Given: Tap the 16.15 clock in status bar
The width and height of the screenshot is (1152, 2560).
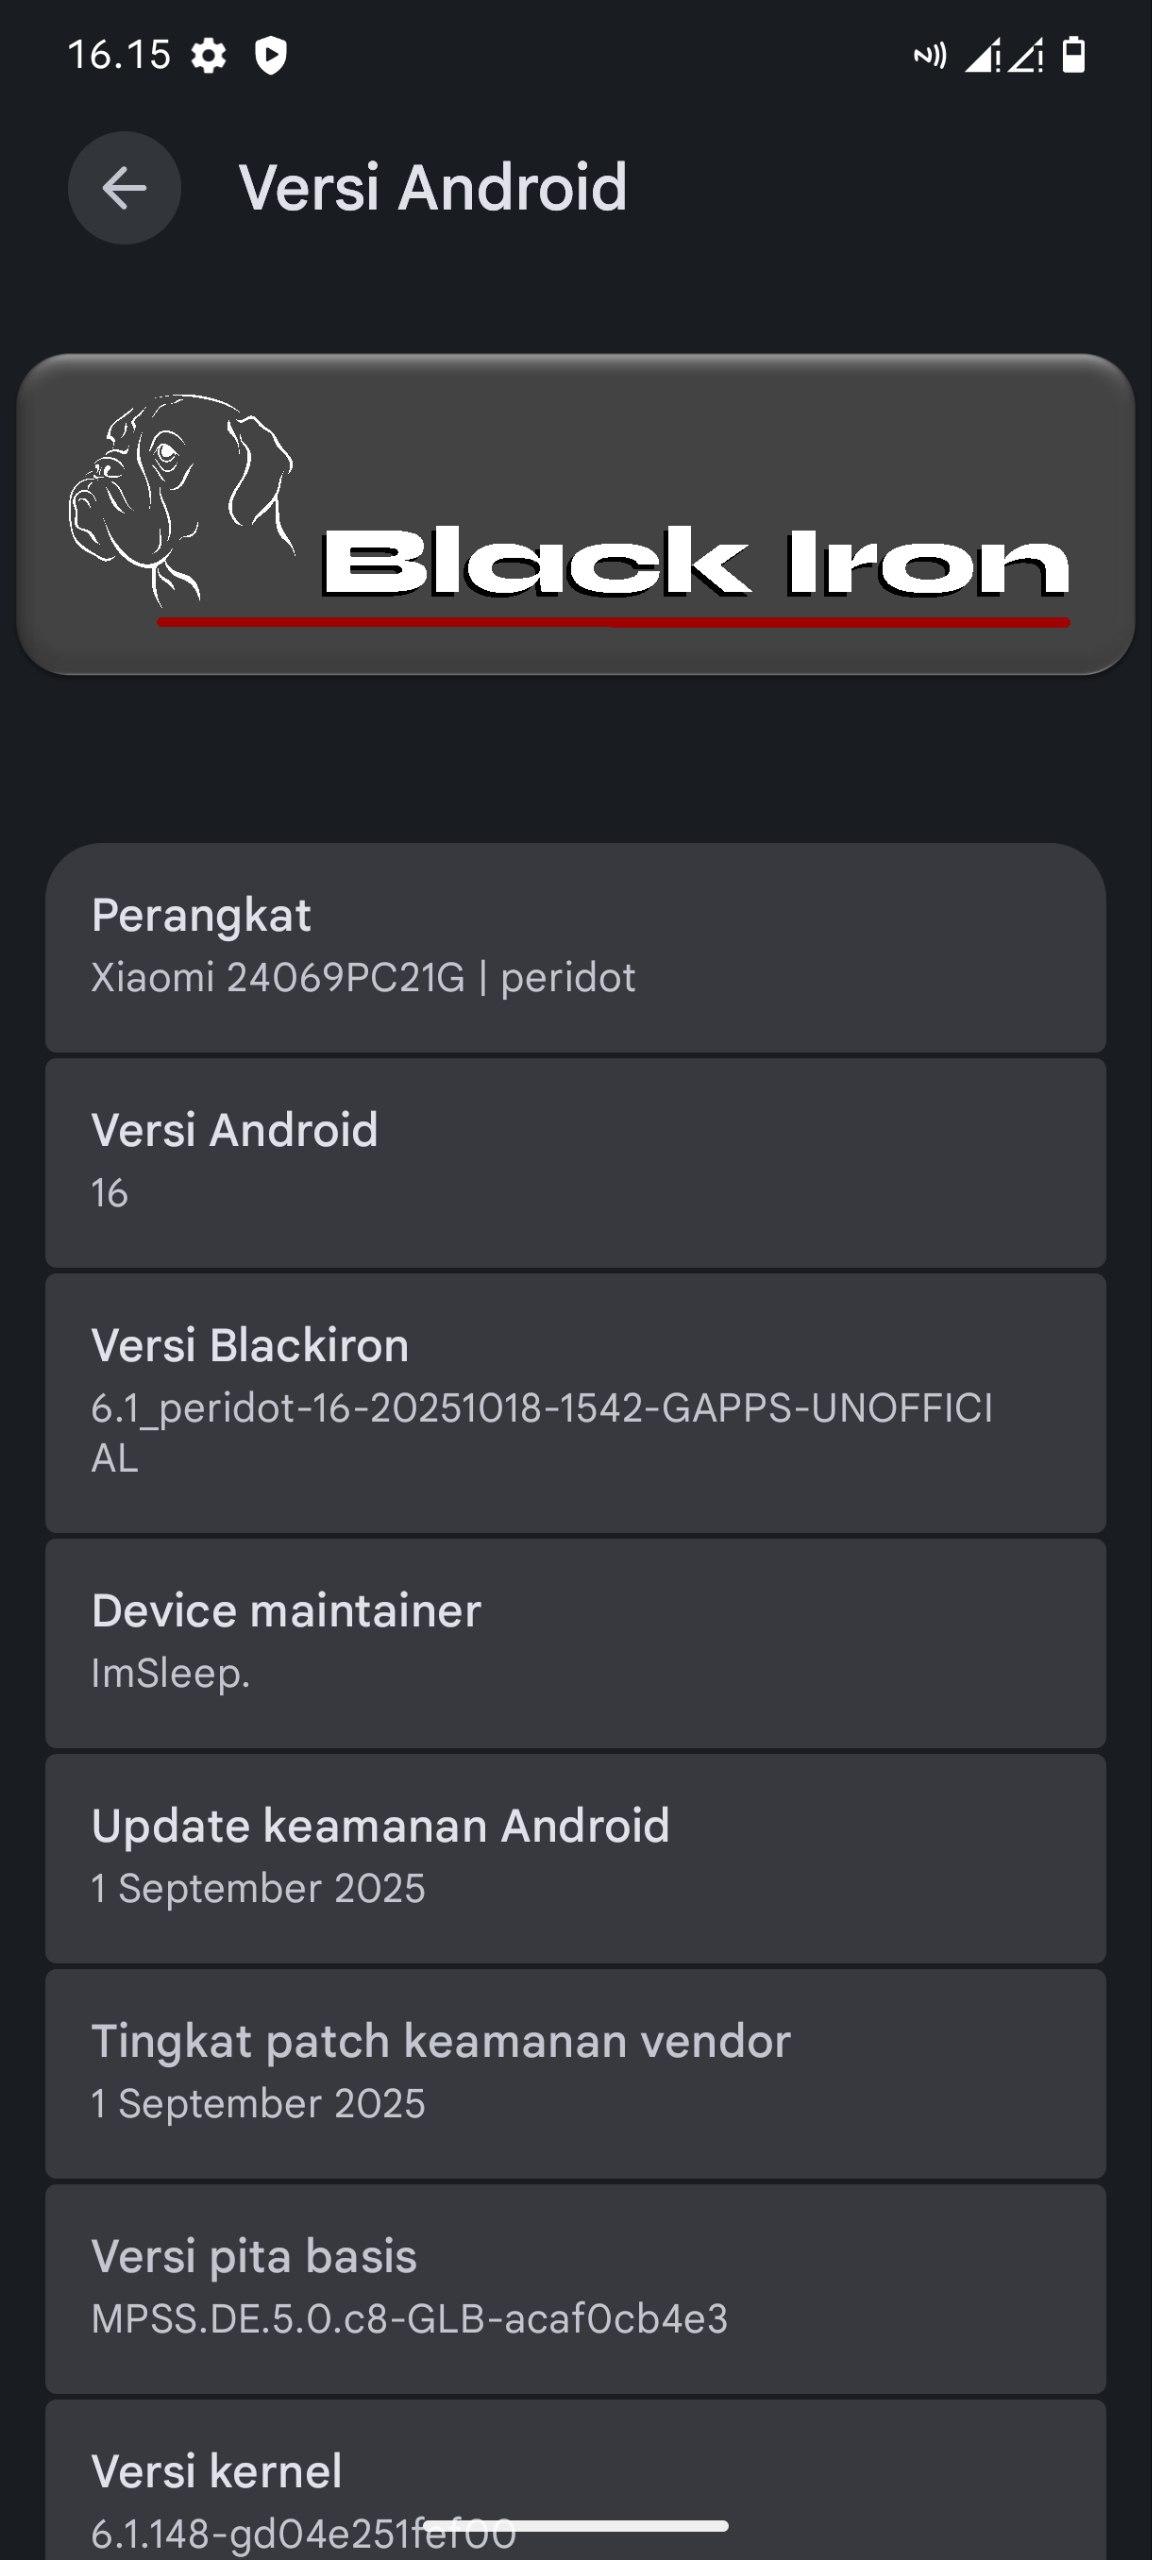Looking at the screenshot, I should pyautogui.click(x=119, y=55).
